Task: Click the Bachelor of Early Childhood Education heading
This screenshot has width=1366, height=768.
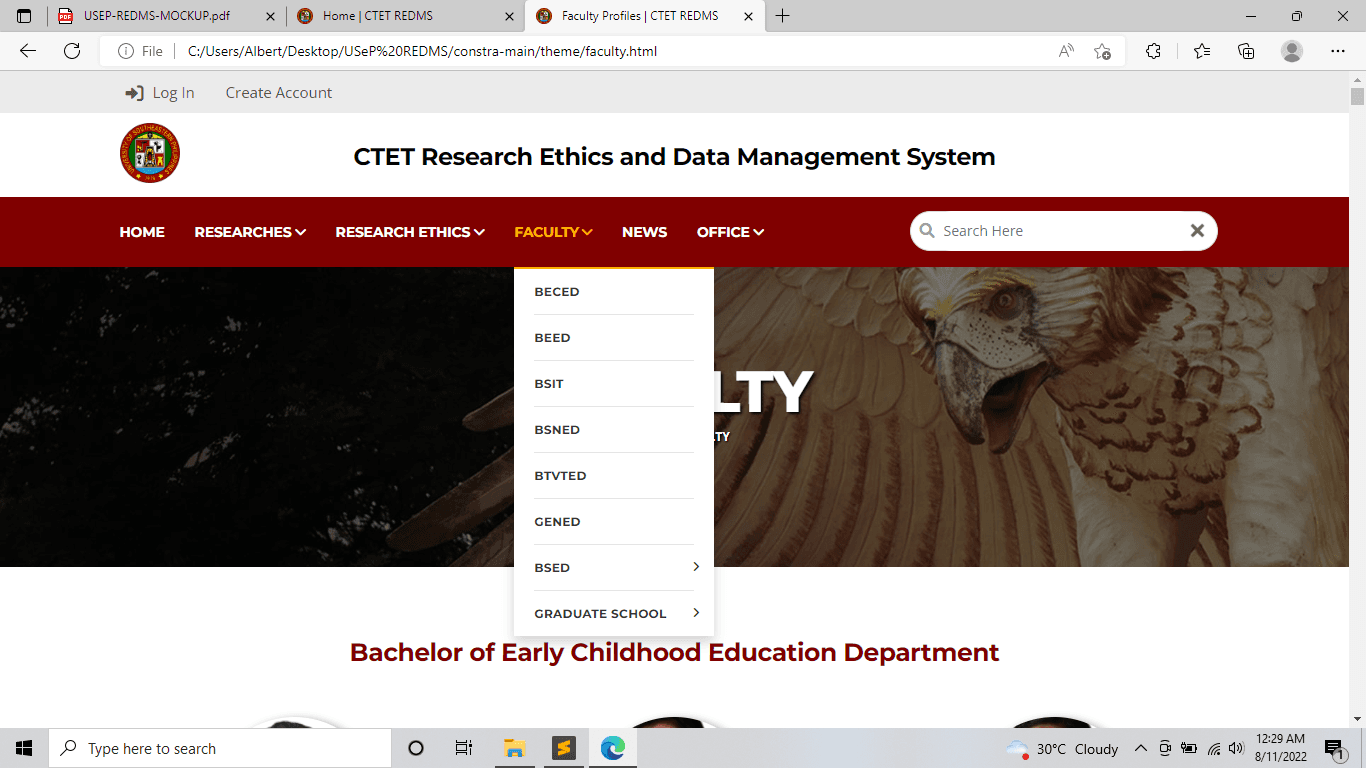Action: point(674,653)
